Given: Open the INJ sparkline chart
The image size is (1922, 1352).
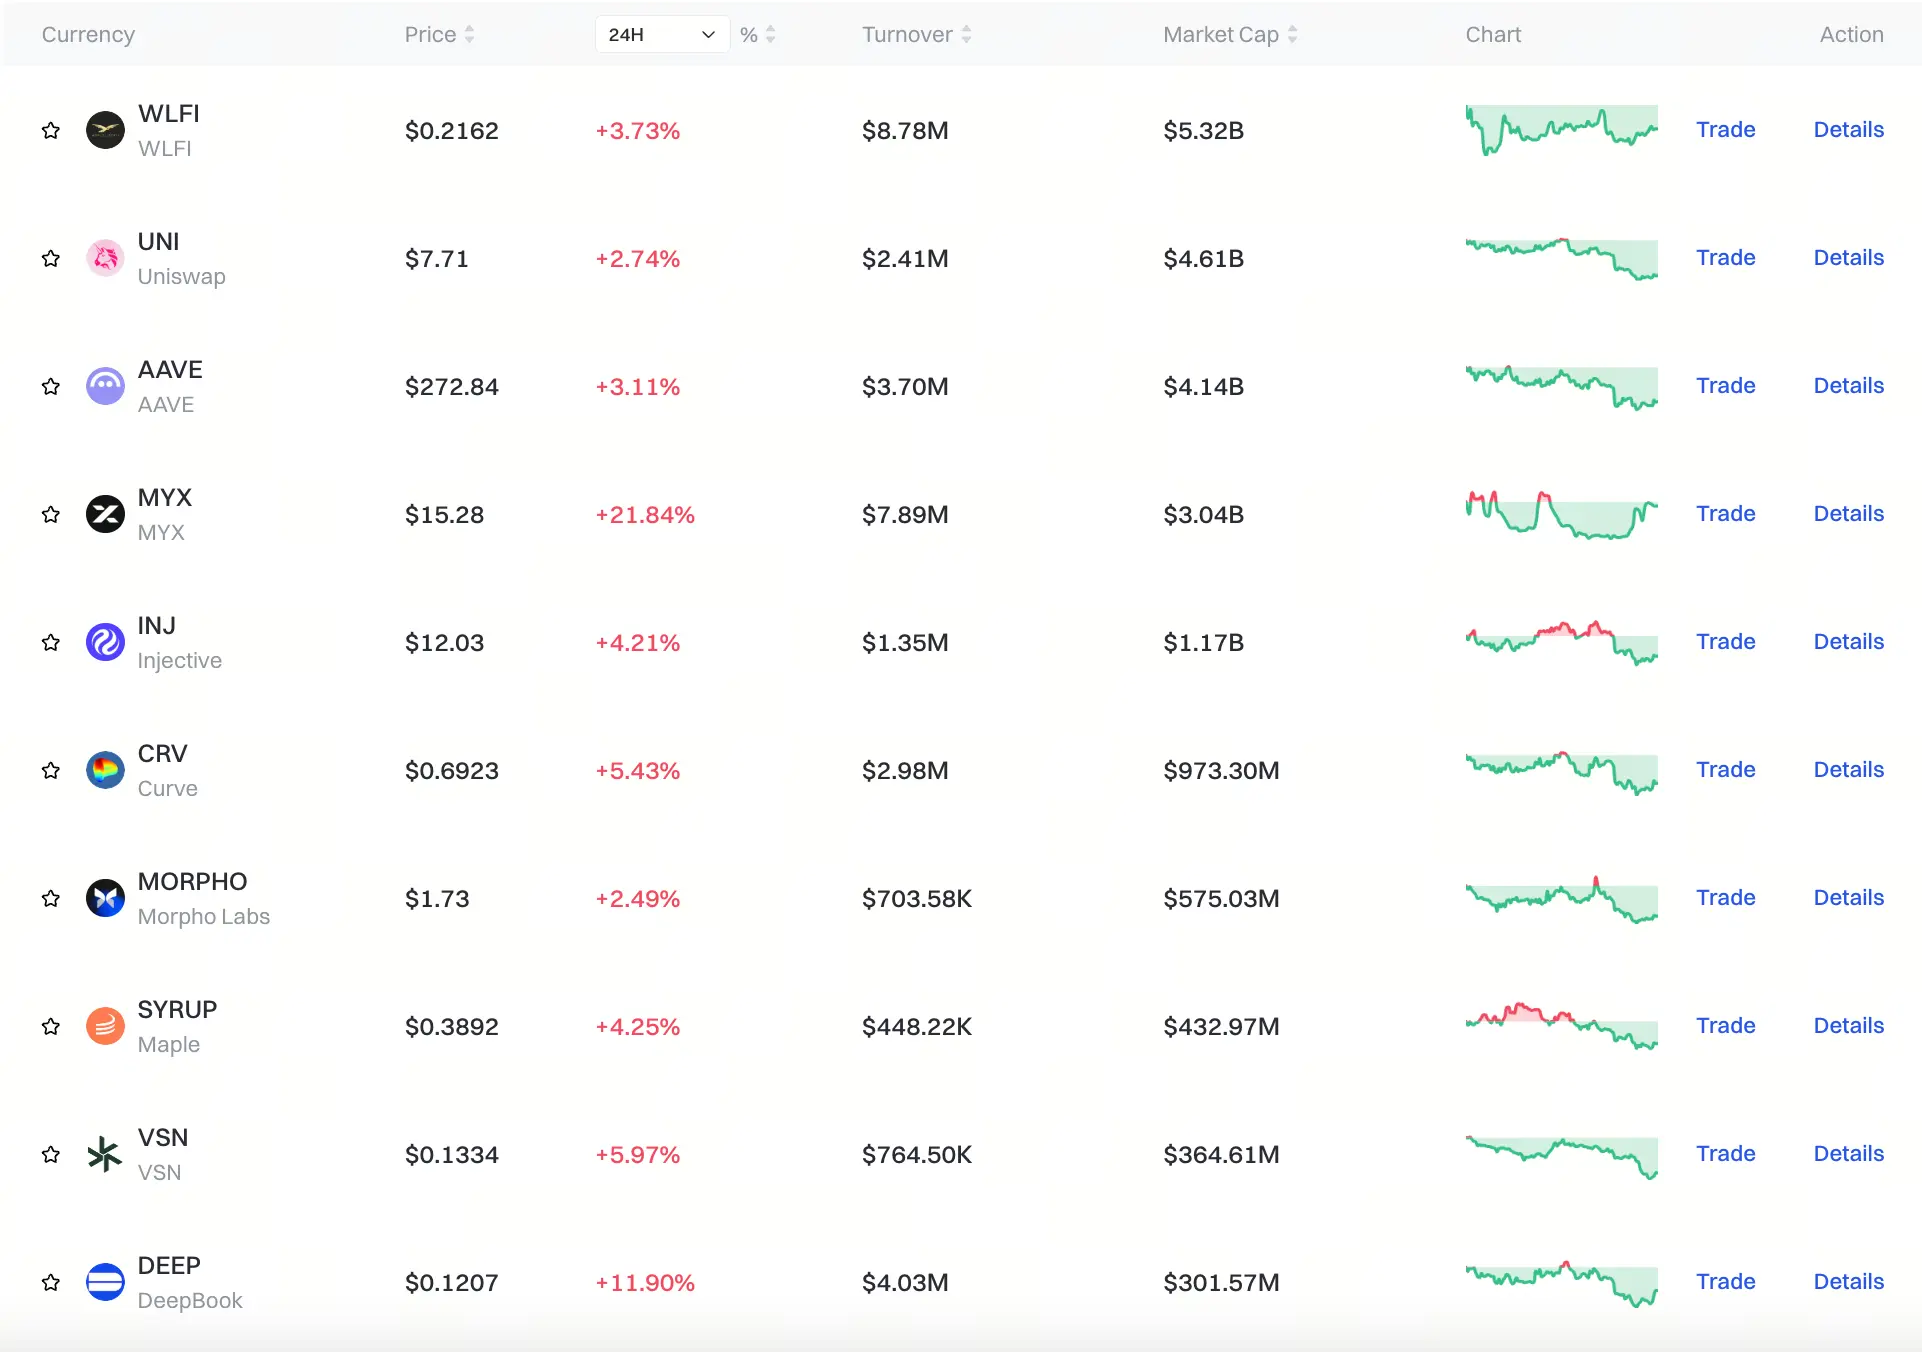Looking at the screenshot, I should click(1561, 642).
